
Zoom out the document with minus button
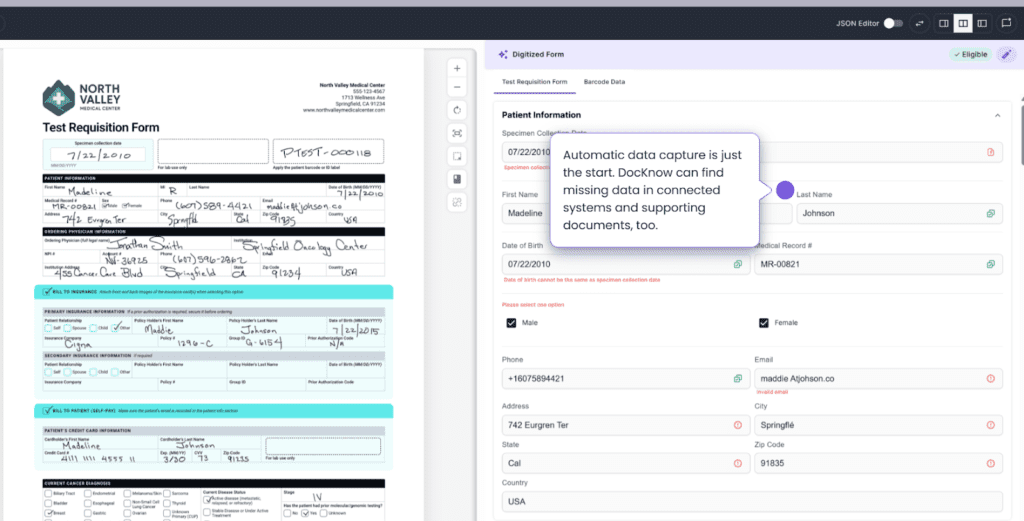point(457,88)
